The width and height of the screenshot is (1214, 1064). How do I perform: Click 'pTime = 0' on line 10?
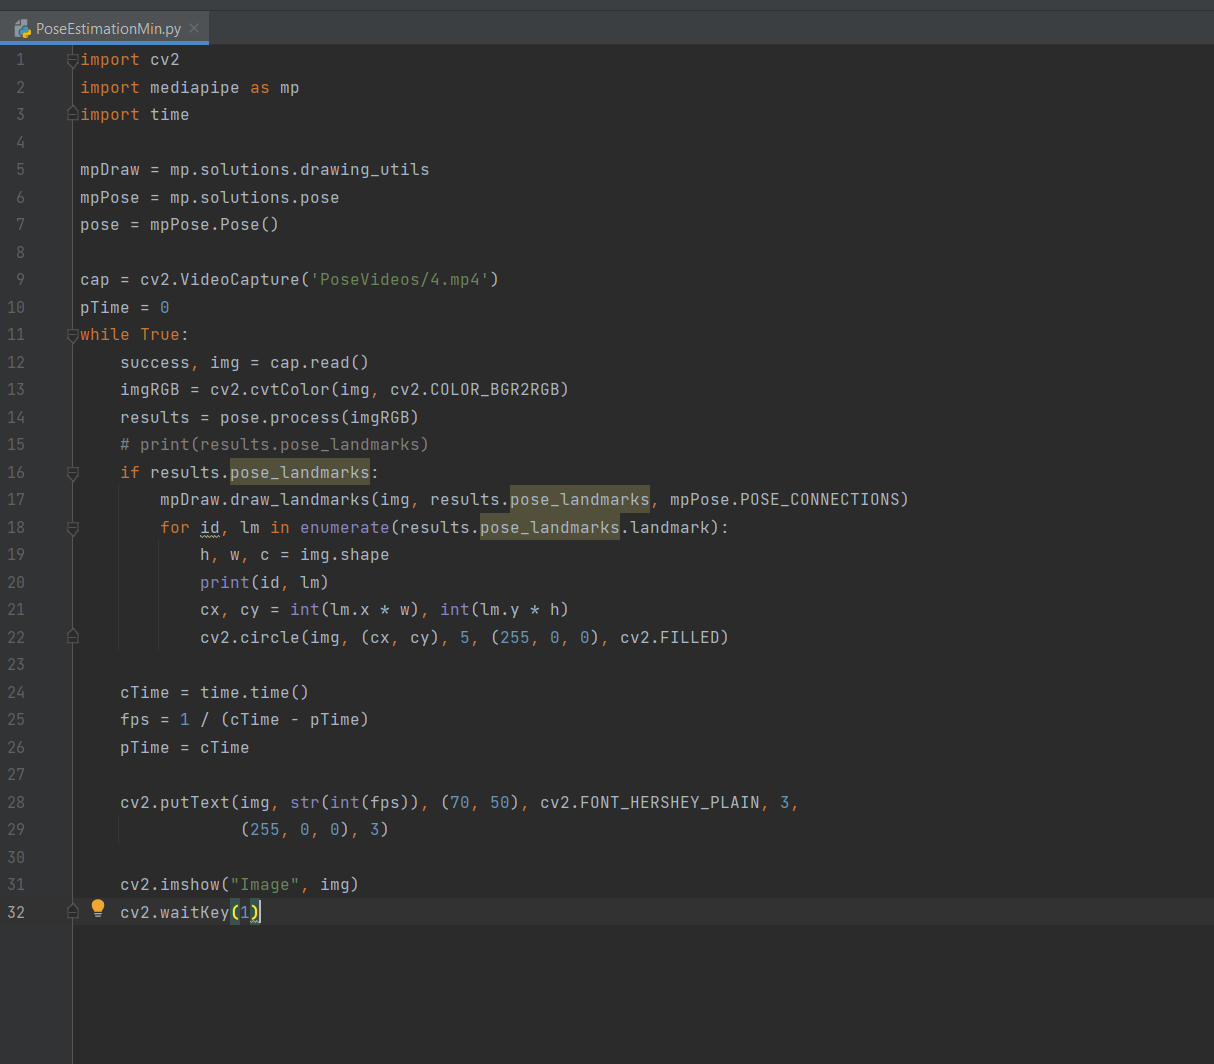pyautogui.click(x=125, y=307)
